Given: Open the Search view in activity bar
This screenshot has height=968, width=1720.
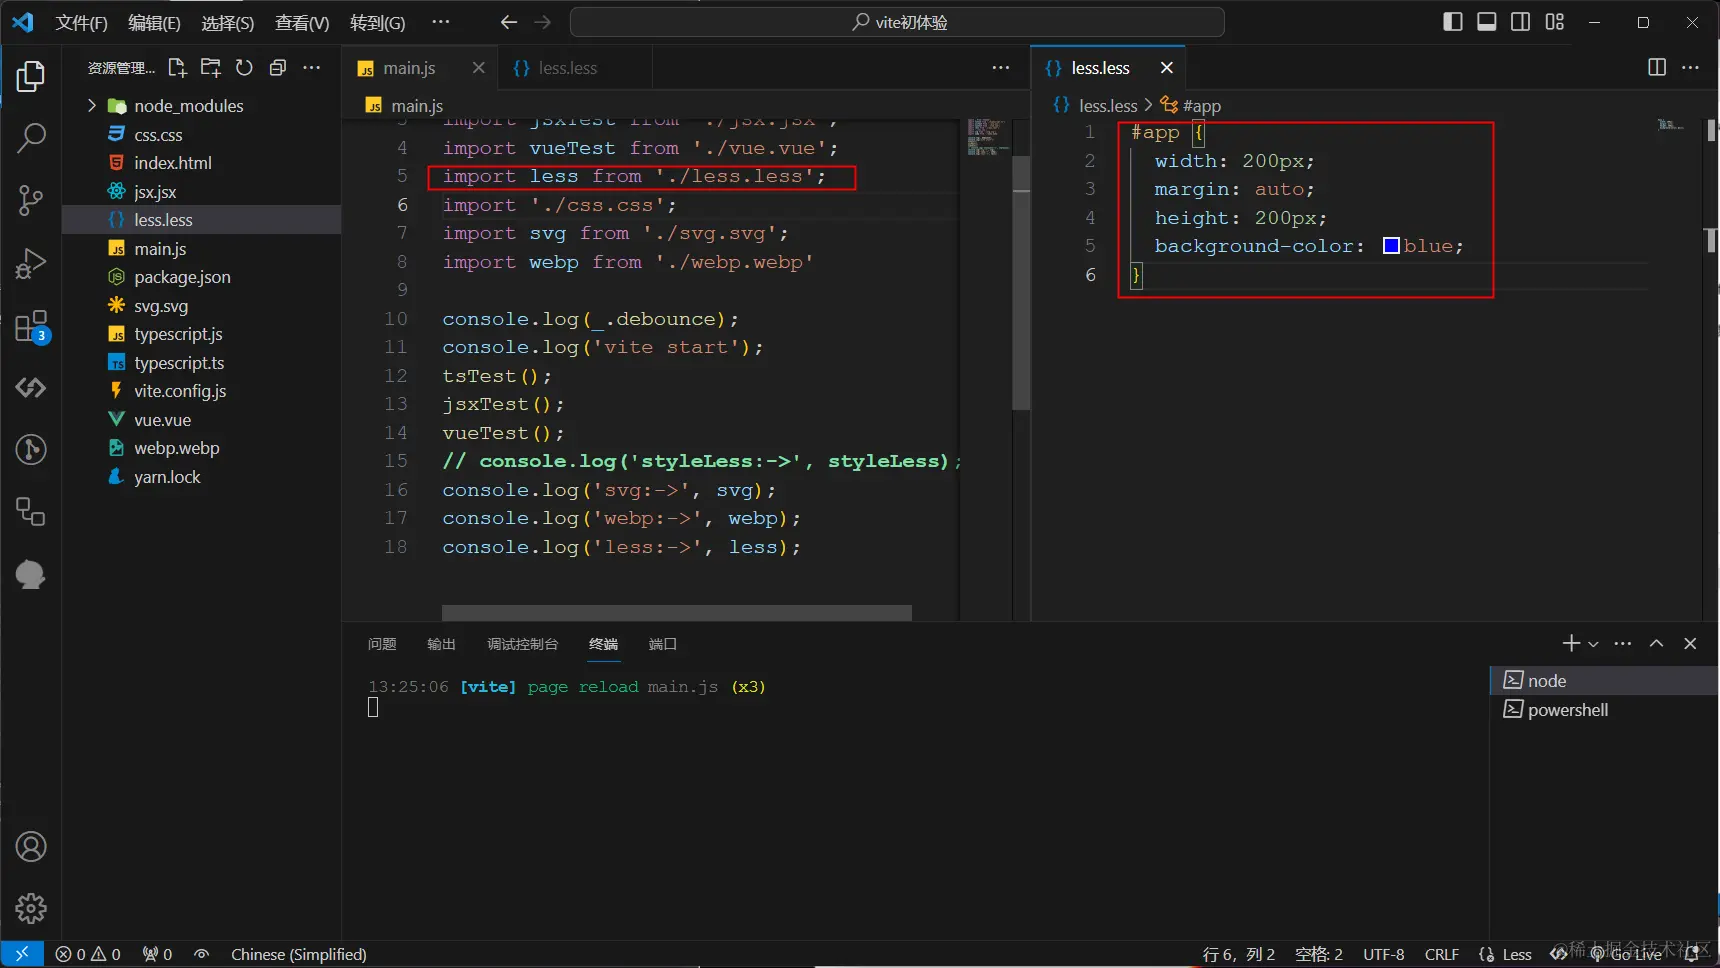Looking at the screenshot, I should pyautogui.click(x=31, y=138).
